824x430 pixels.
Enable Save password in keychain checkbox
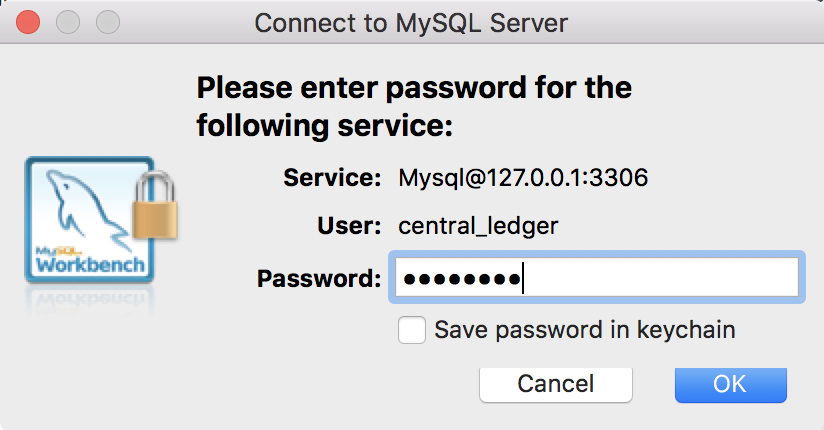tap(412, 330)
